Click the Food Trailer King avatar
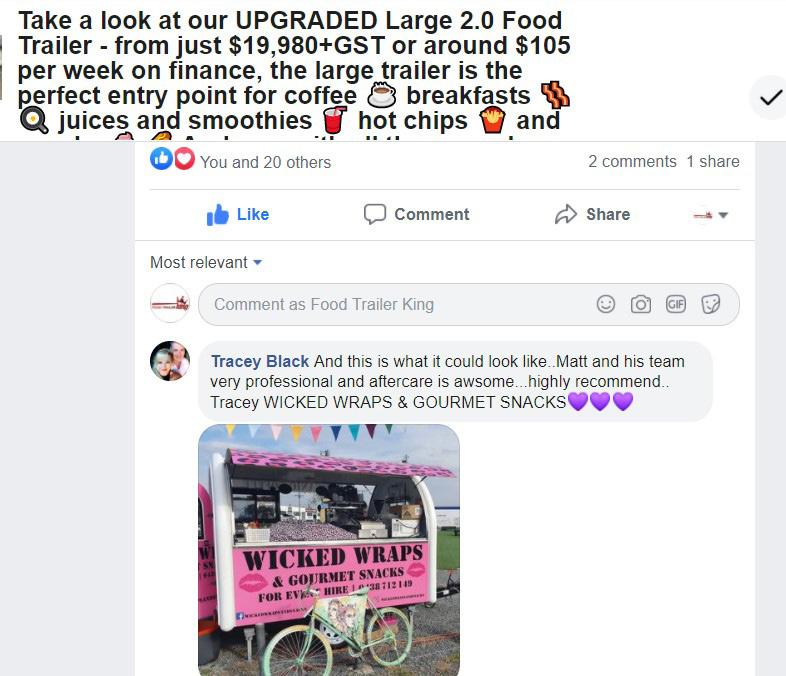Screen dimensions: 786x676 [170, 303]
